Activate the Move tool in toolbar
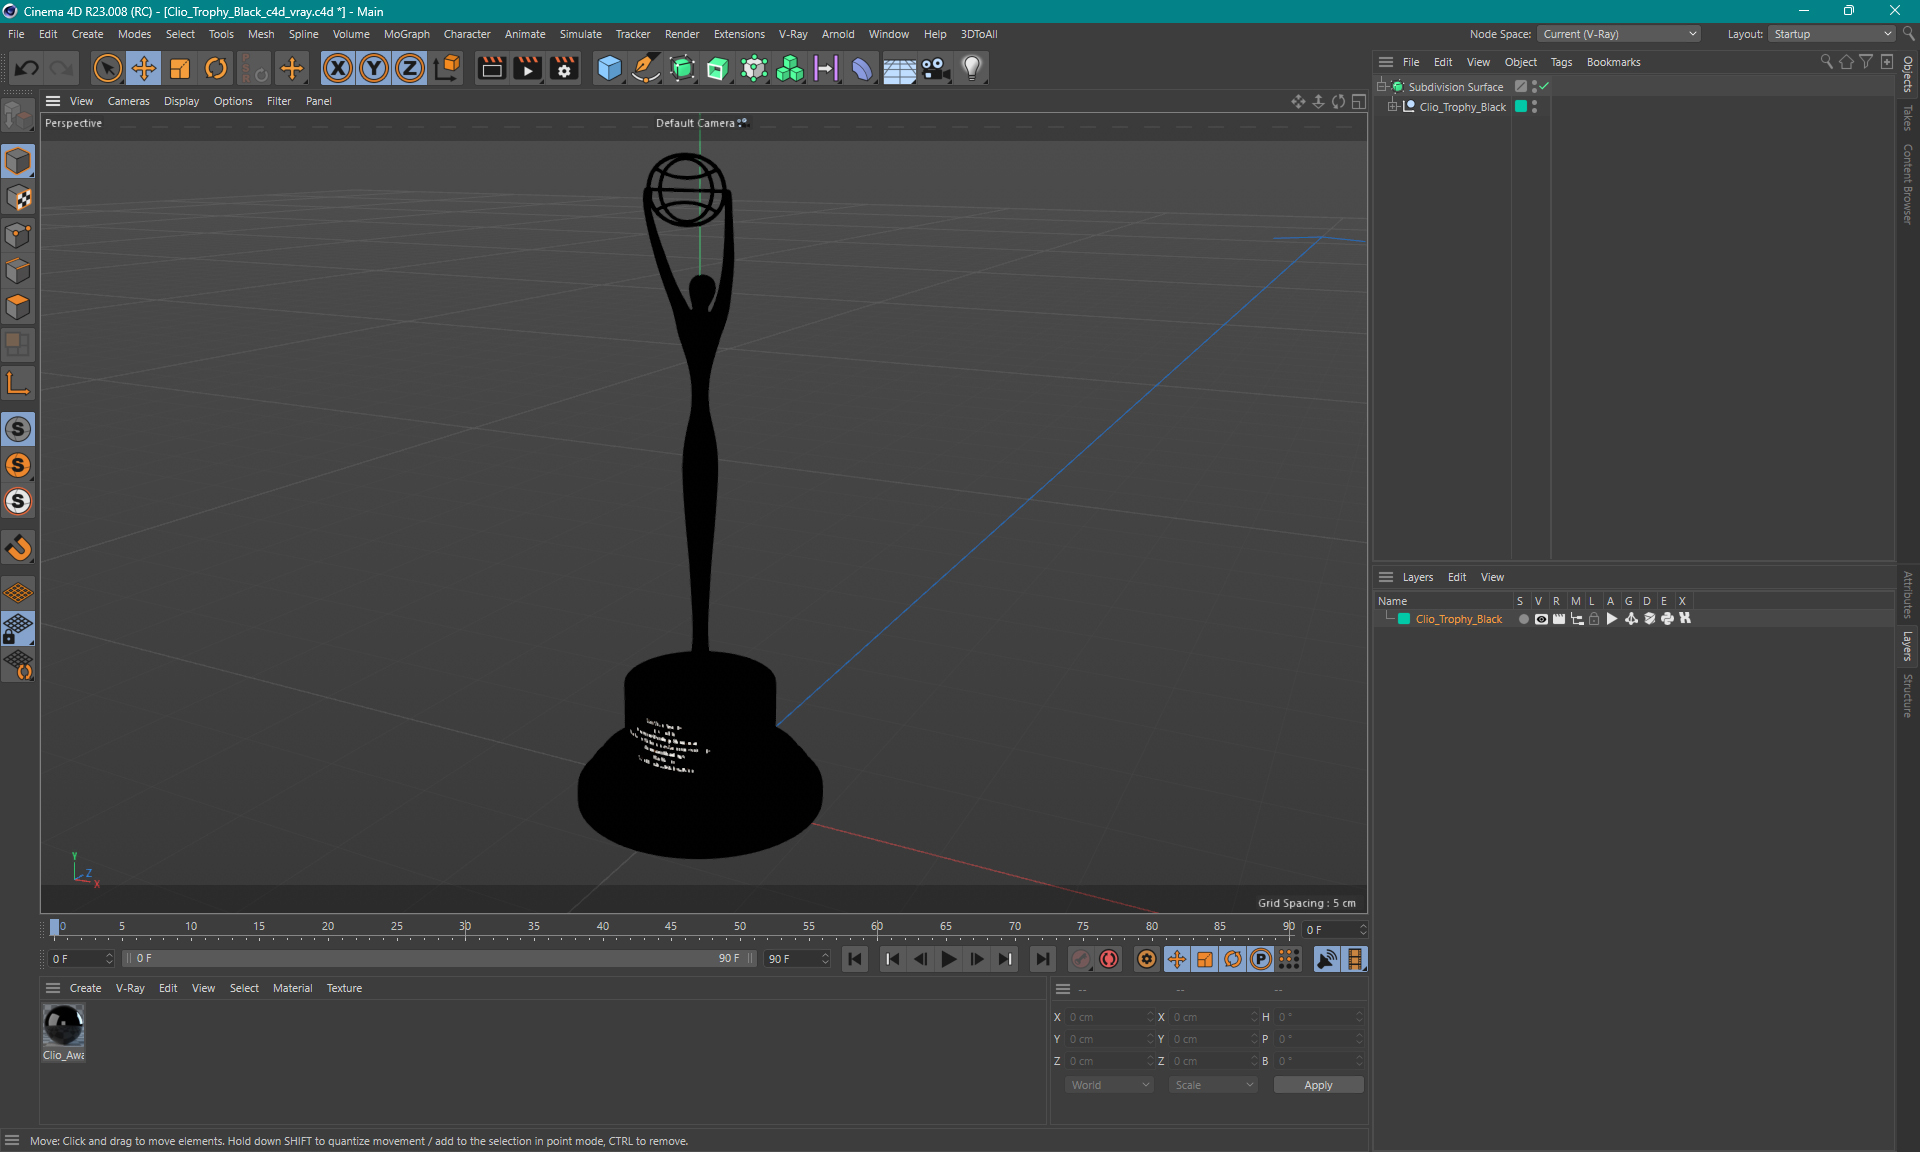 tap(143, 68)
